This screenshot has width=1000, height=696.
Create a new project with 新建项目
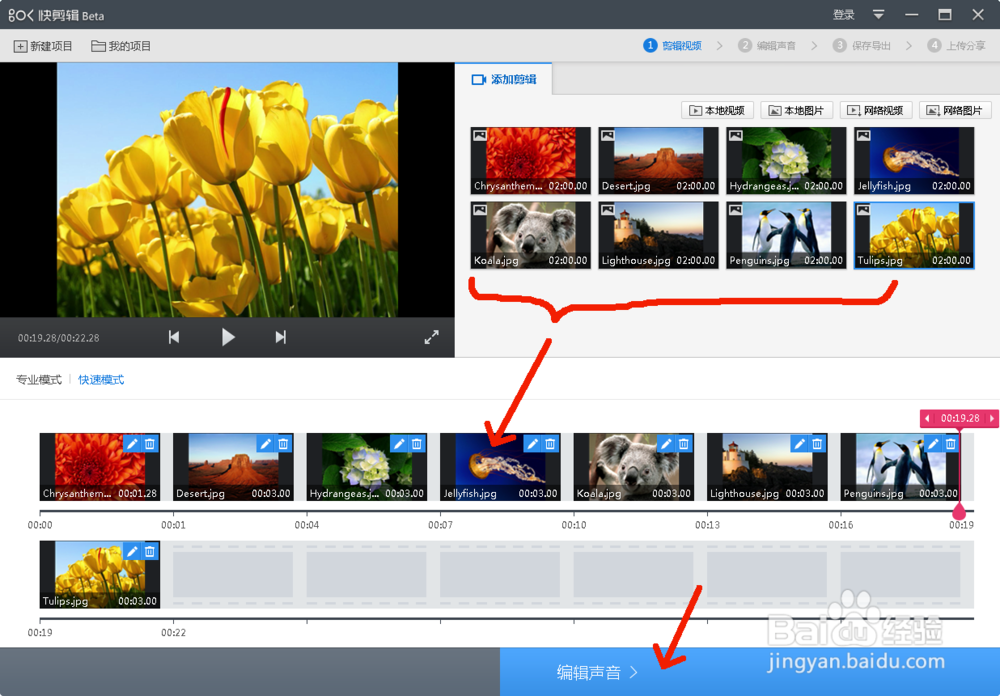pos(43,46)
